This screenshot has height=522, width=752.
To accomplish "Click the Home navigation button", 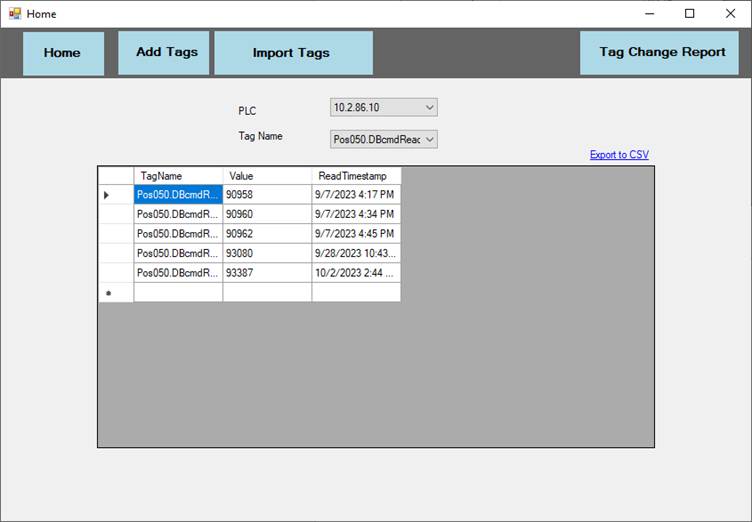I will pyautogui.click(x=63, y=53).
